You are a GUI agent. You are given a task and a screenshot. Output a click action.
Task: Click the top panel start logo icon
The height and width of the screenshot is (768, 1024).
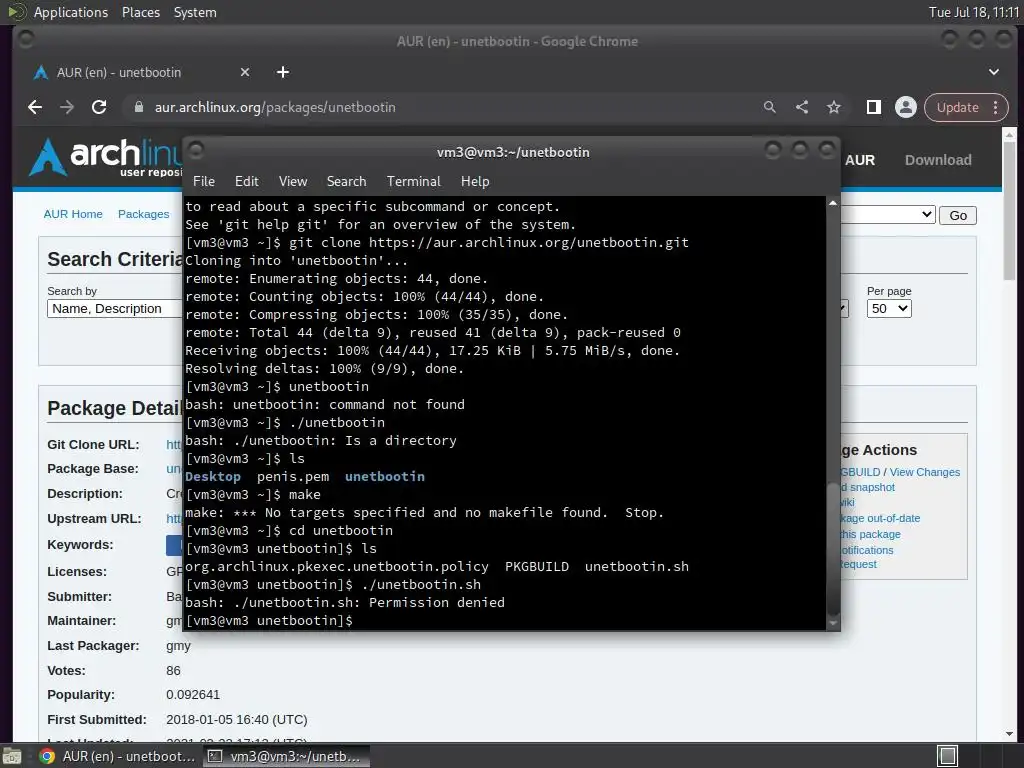click(x=16, y=12)
